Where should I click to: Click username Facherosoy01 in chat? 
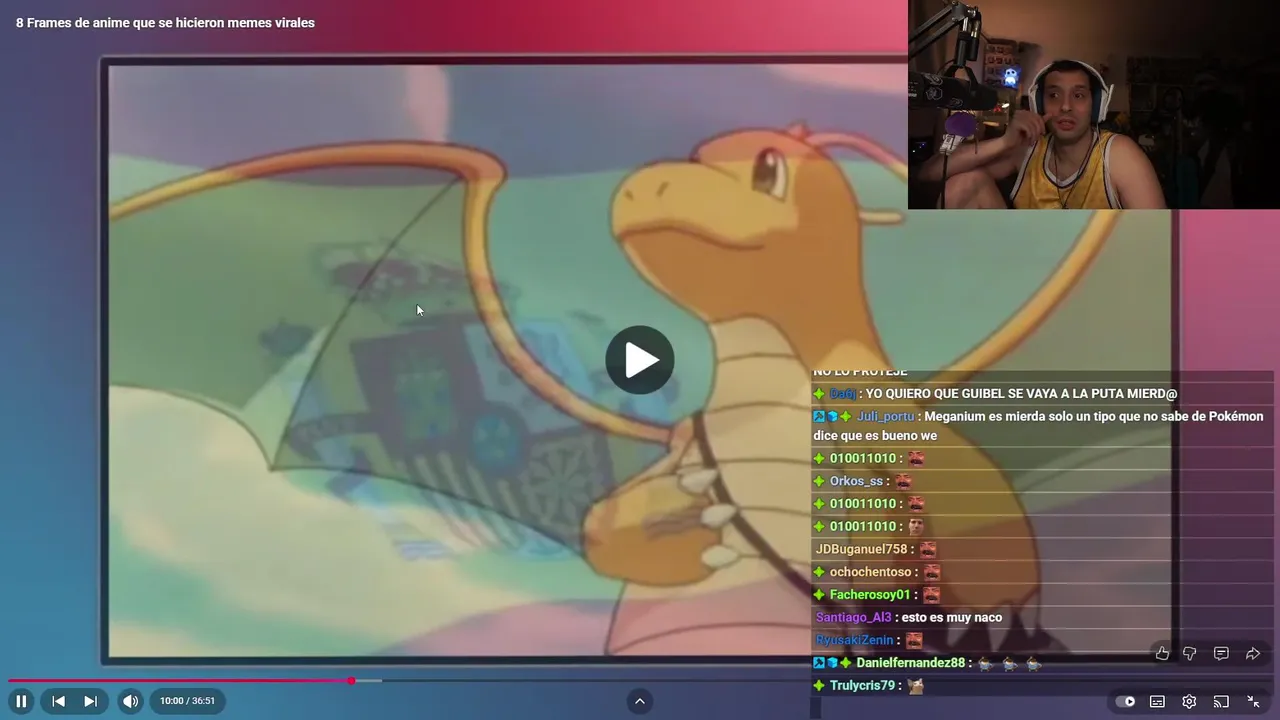870,595
